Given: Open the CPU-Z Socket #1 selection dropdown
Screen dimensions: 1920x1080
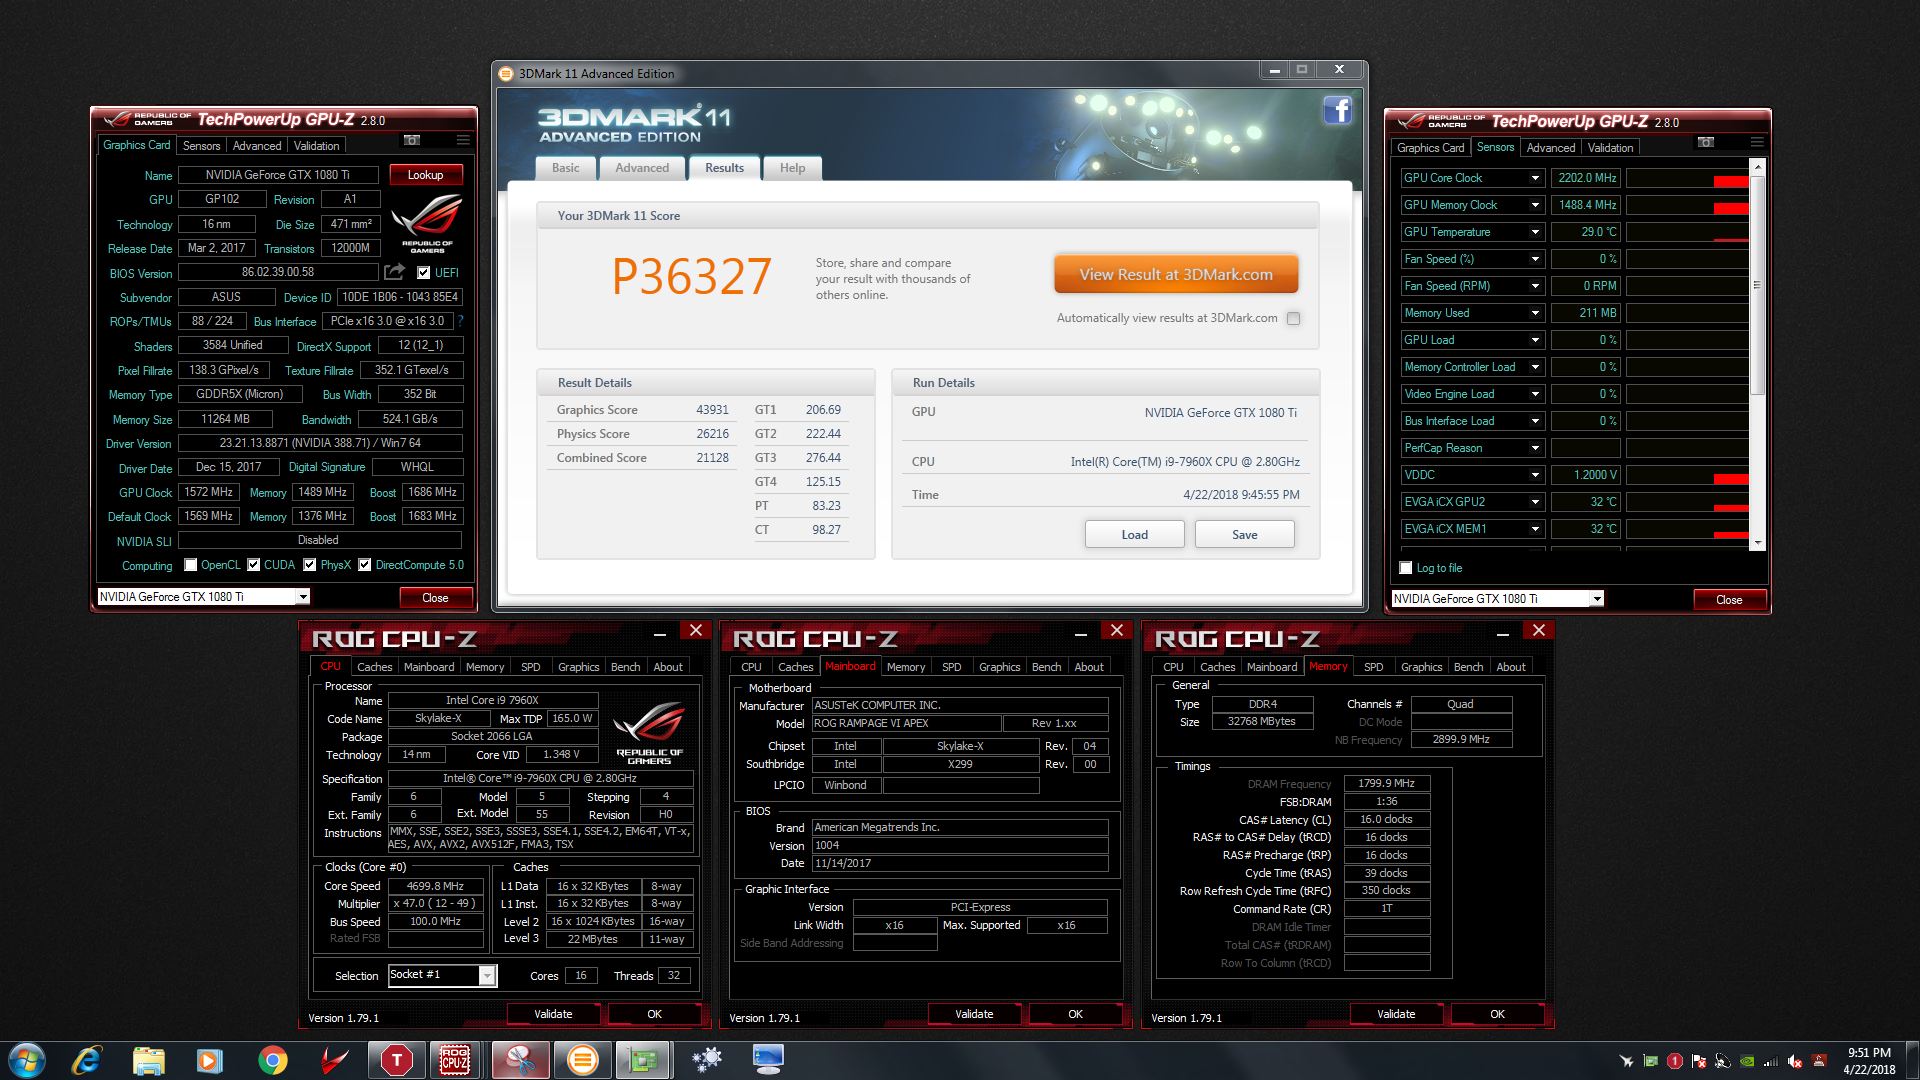Looking at the screenshot, I should coord(487,975).
